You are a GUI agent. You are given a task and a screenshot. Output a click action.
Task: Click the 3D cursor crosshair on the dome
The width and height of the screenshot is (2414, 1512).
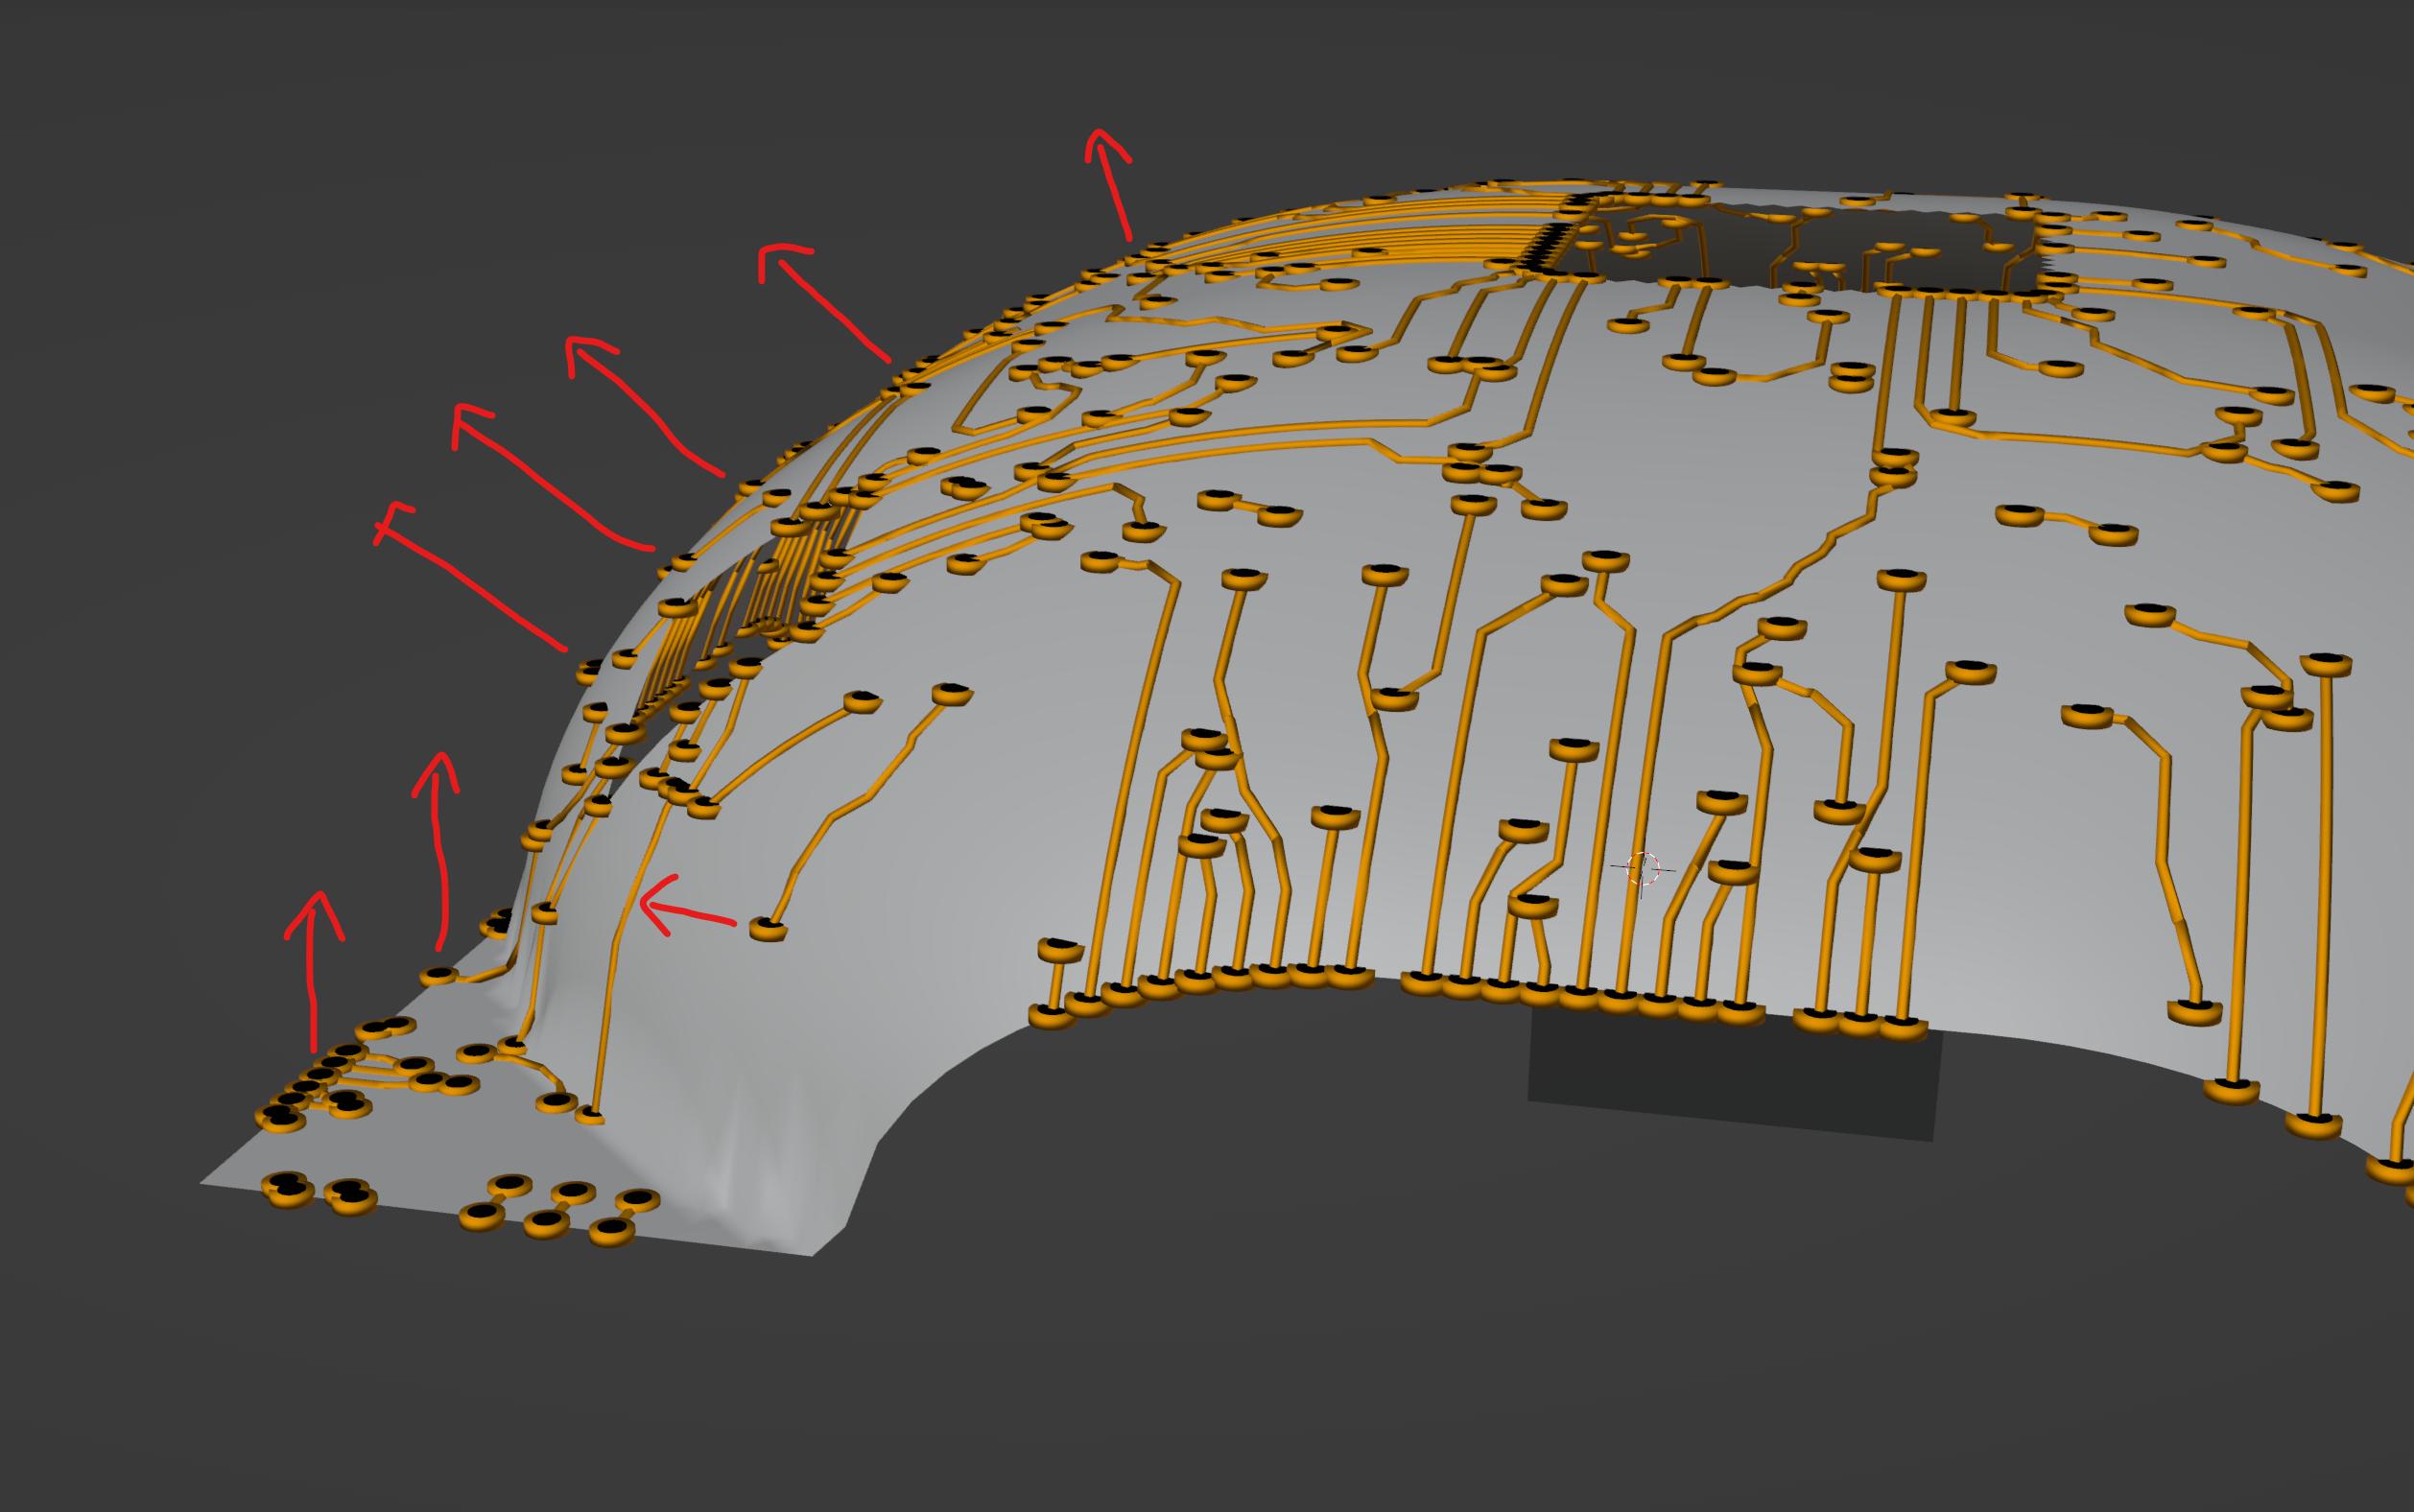pos(1643,868)
